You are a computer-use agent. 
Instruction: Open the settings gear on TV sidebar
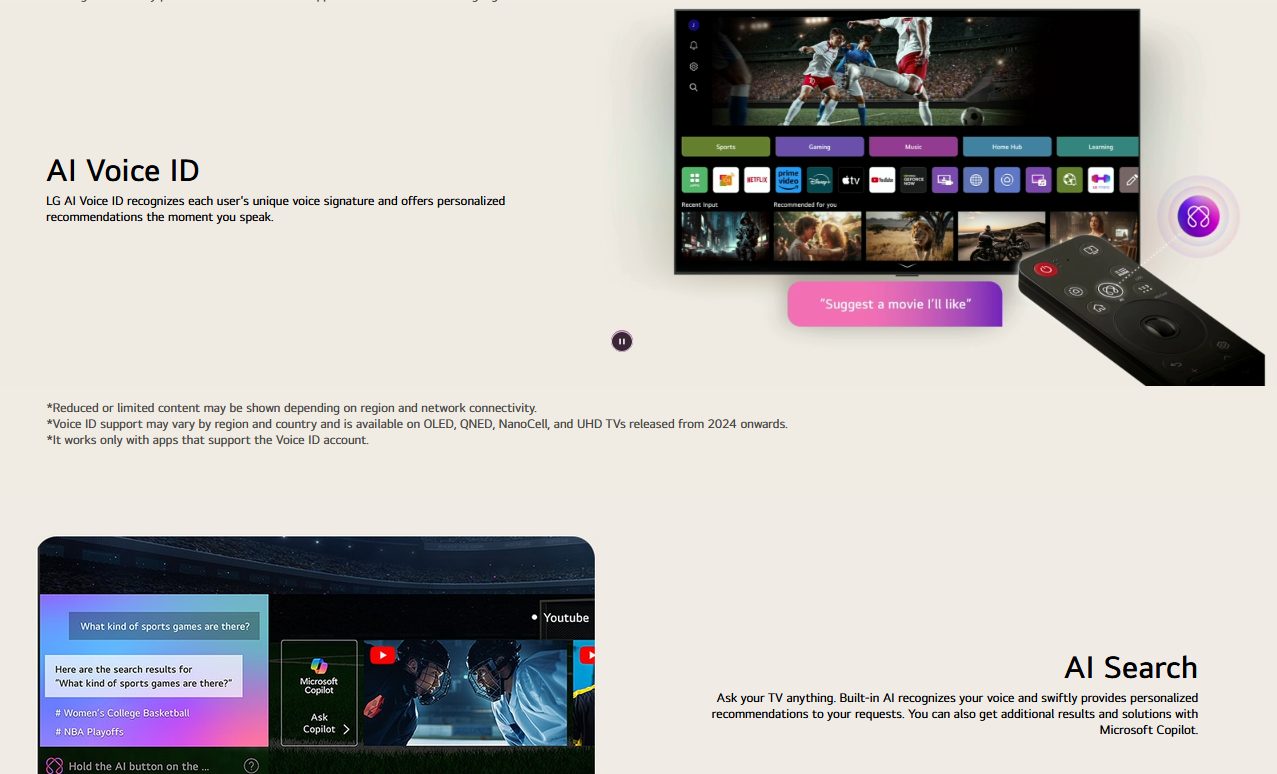coord(693,67)
